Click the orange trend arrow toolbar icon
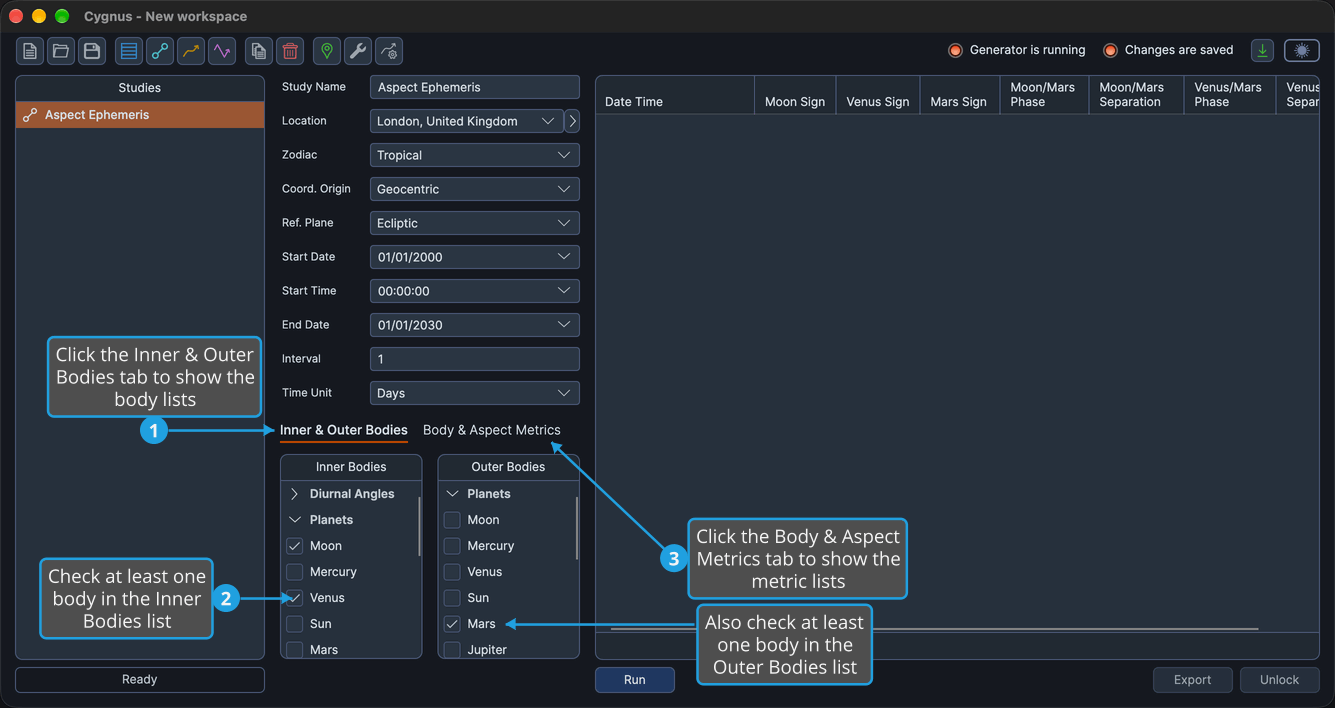 pos(191,51)
